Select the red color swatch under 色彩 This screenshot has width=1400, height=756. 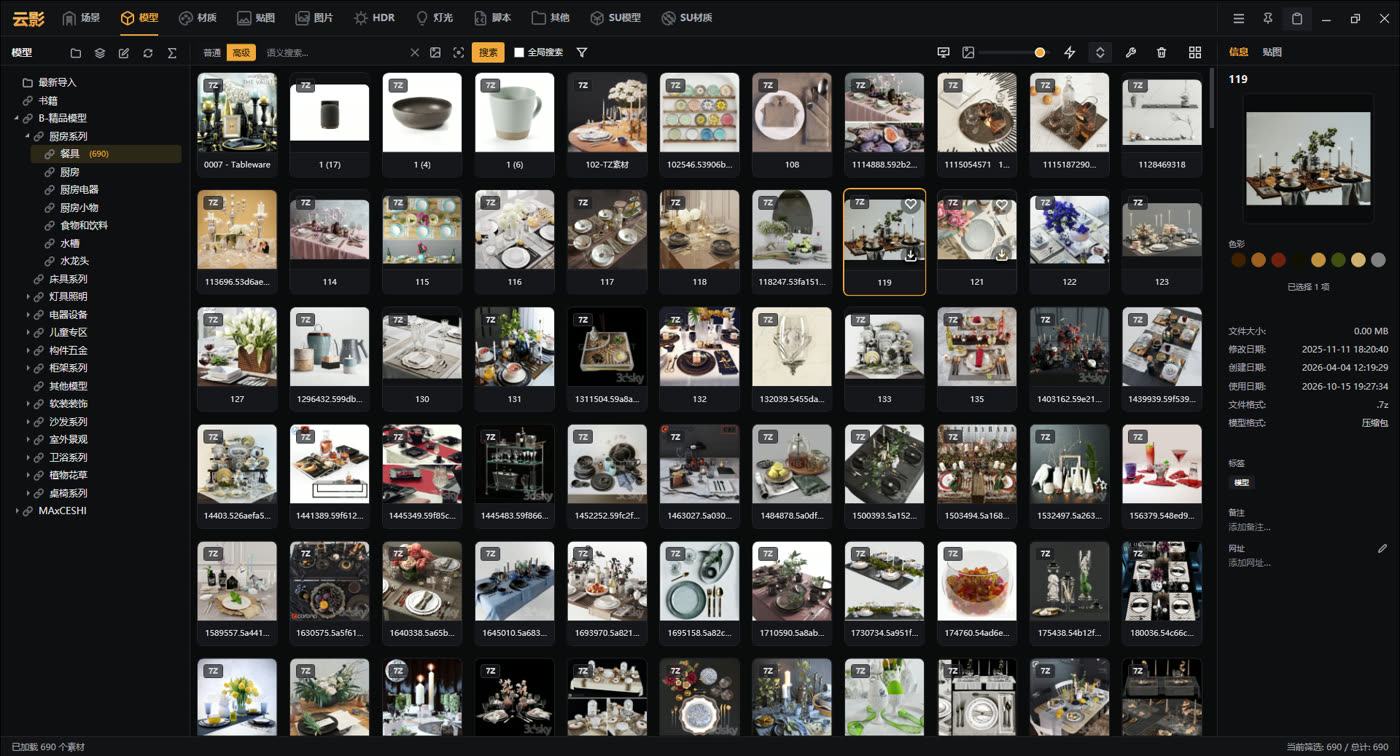tap(1278, 260)
